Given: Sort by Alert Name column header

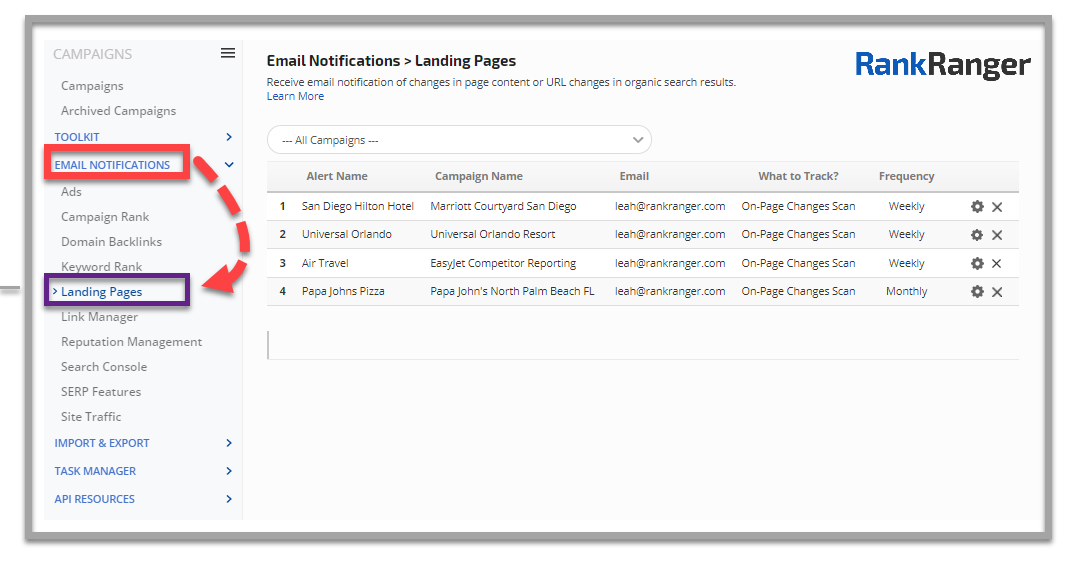Looking at the screenshot, I should 337,177.
